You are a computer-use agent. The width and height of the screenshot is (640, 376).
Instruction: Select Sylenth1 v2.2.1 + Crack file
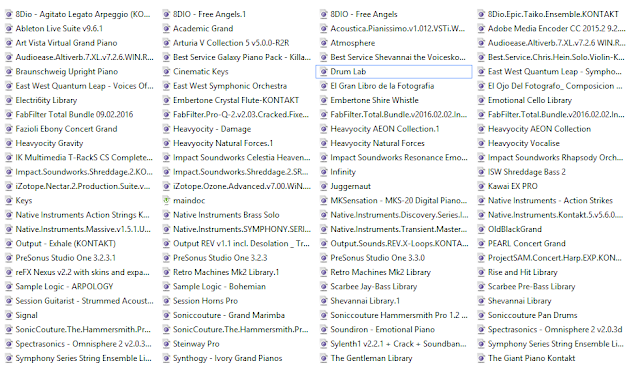tap(398, 344)
